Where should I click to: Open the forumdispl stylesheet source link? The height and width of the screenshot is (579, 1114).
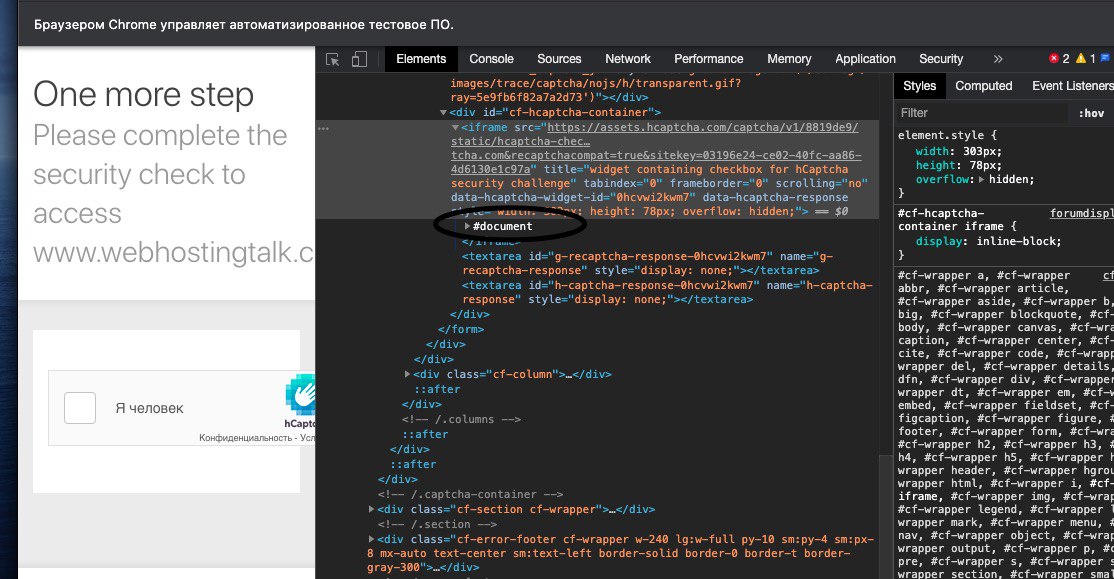pyautogui.click(x=1081, y=213)
